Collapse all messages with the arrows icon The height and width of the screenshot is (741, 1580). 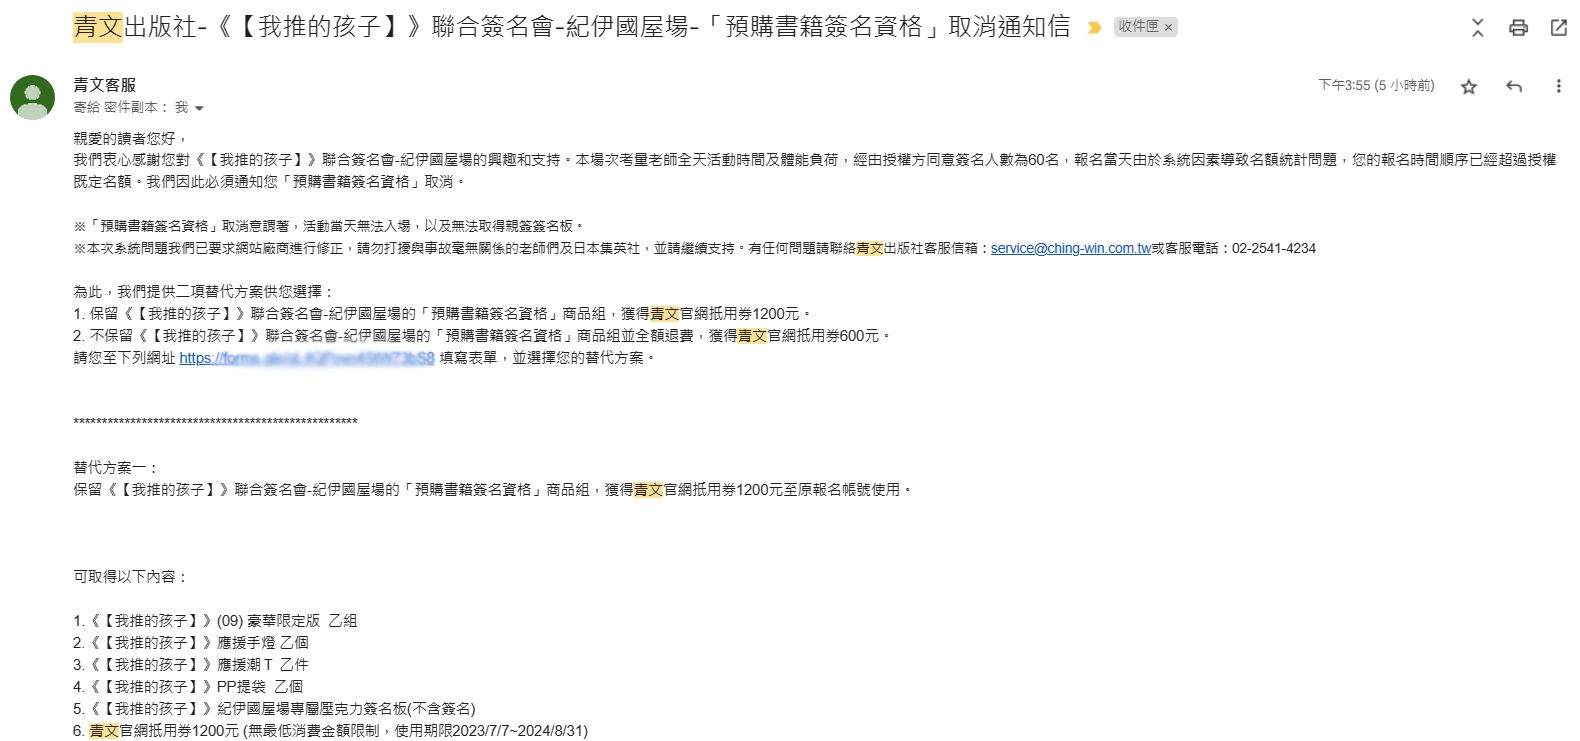[x=1478, y=28]
